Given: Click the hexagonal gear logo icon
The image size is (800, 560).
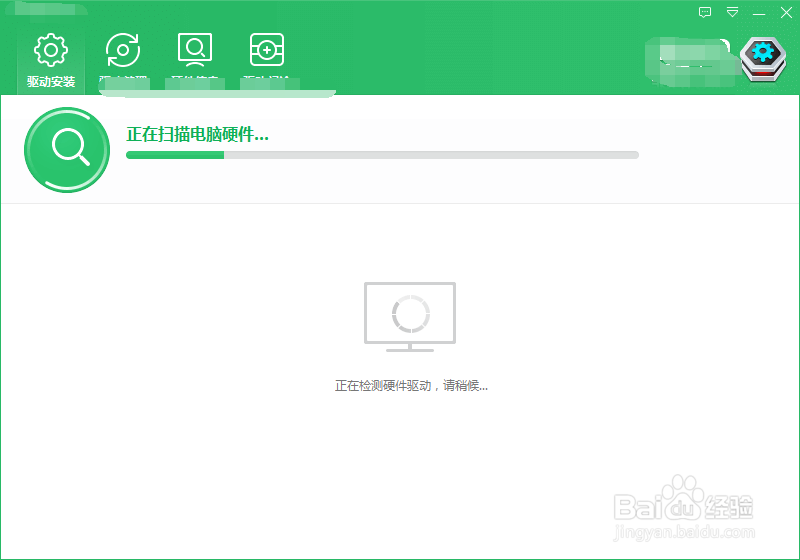Looking at the screenshot, I should [763, 60].
